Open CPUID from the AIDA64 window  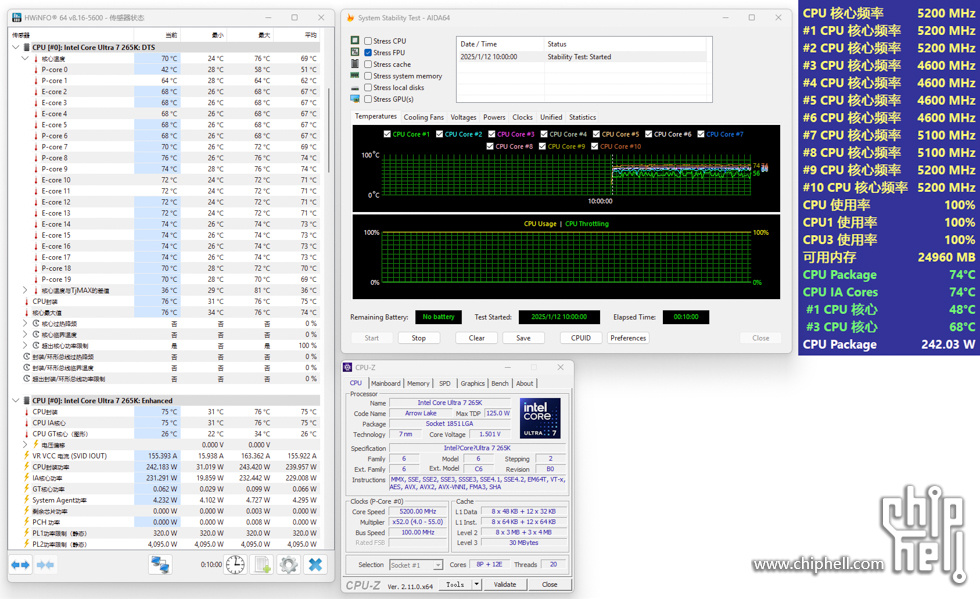coord(581,338)
